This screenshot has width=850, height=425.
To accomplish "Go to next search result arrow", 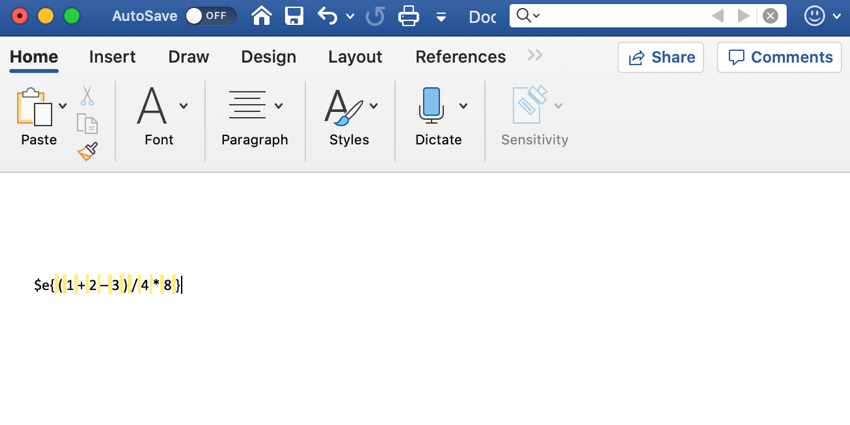I will point(744,16).
